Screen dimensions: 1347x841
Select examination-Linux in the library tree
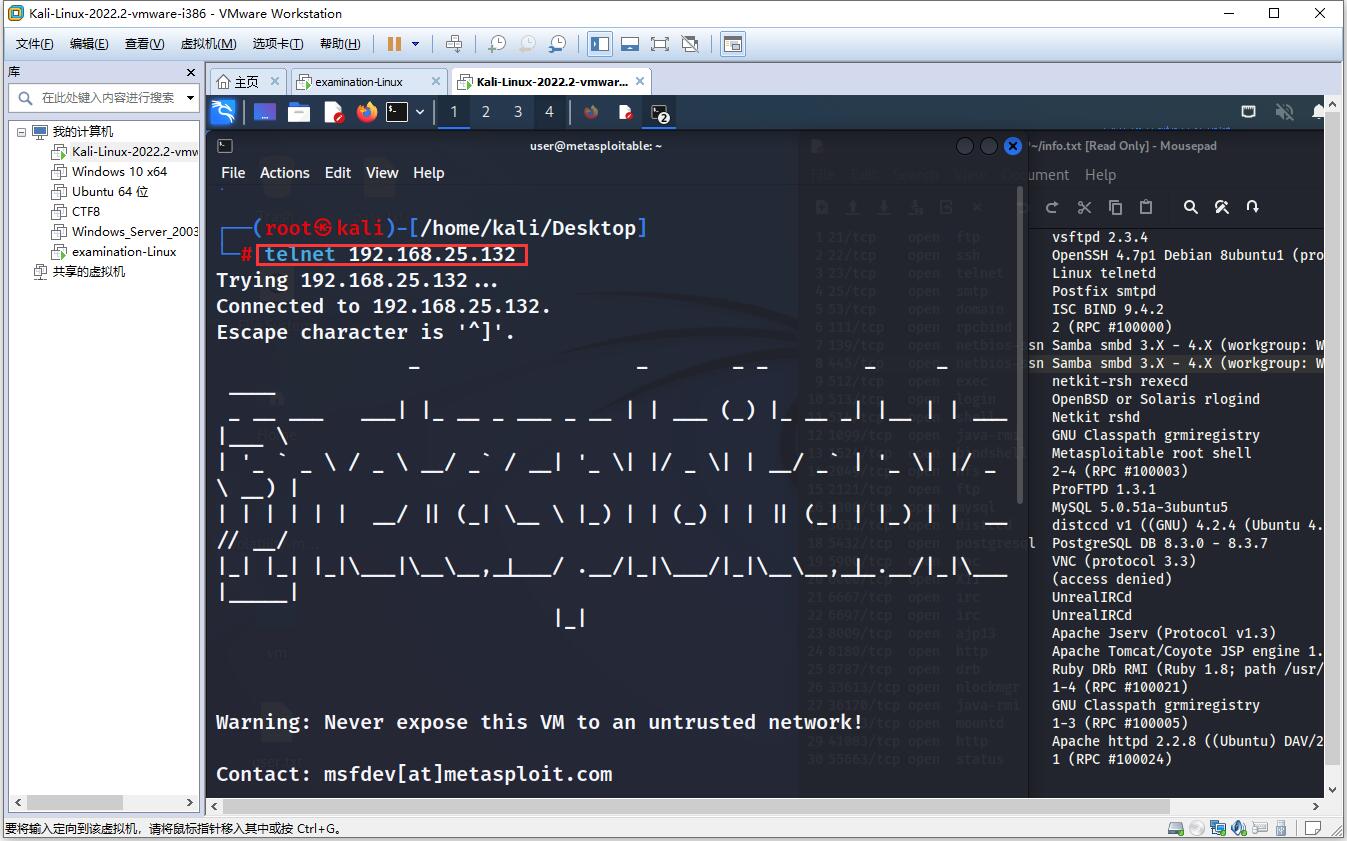124,252
